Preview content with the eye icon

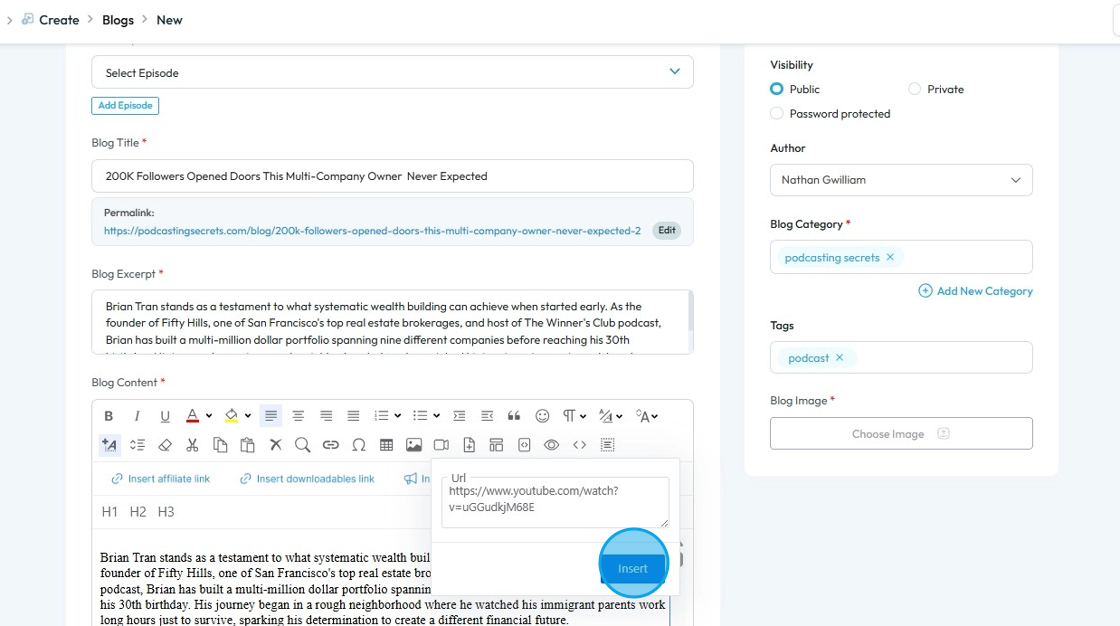click(551, 445)
